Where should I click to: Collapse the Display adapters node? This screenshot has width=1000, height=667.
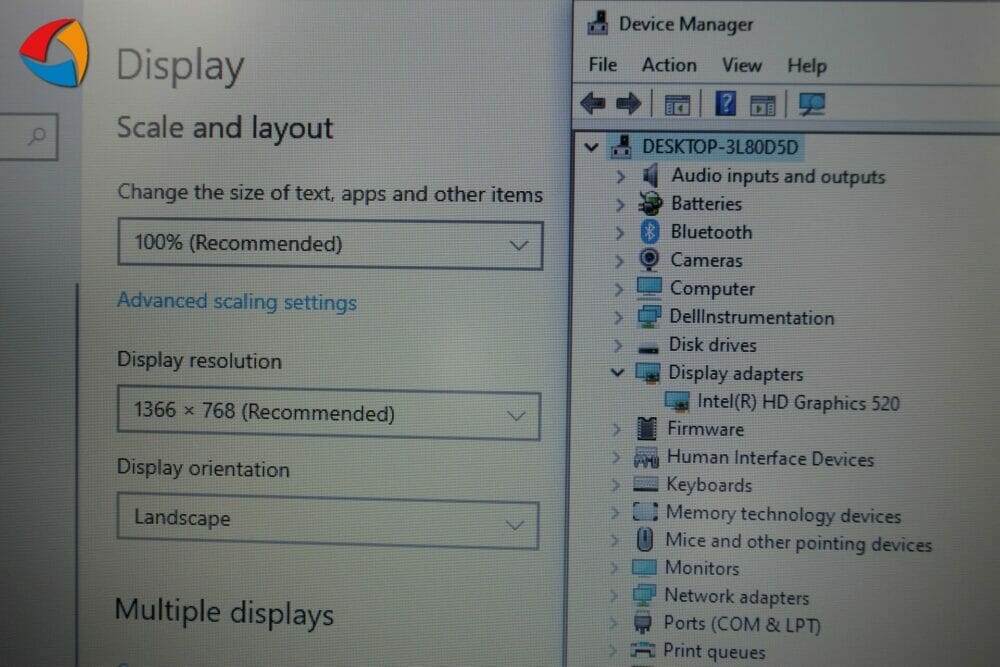[617, 372]
